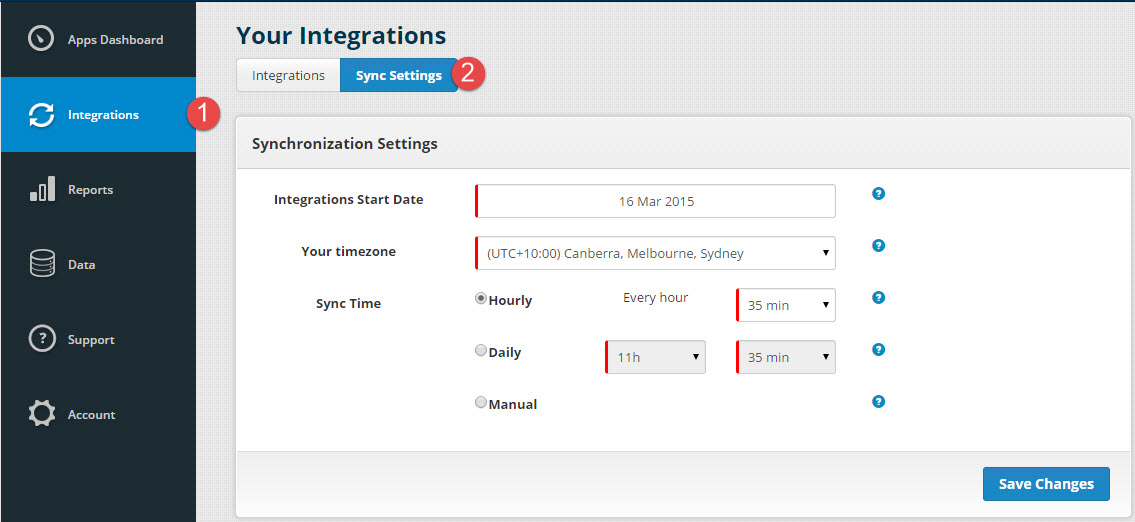The height and width of the screenshot is (522, 1135).
Task: Choose the Manual sync radio button
Action: pos(481,403)
